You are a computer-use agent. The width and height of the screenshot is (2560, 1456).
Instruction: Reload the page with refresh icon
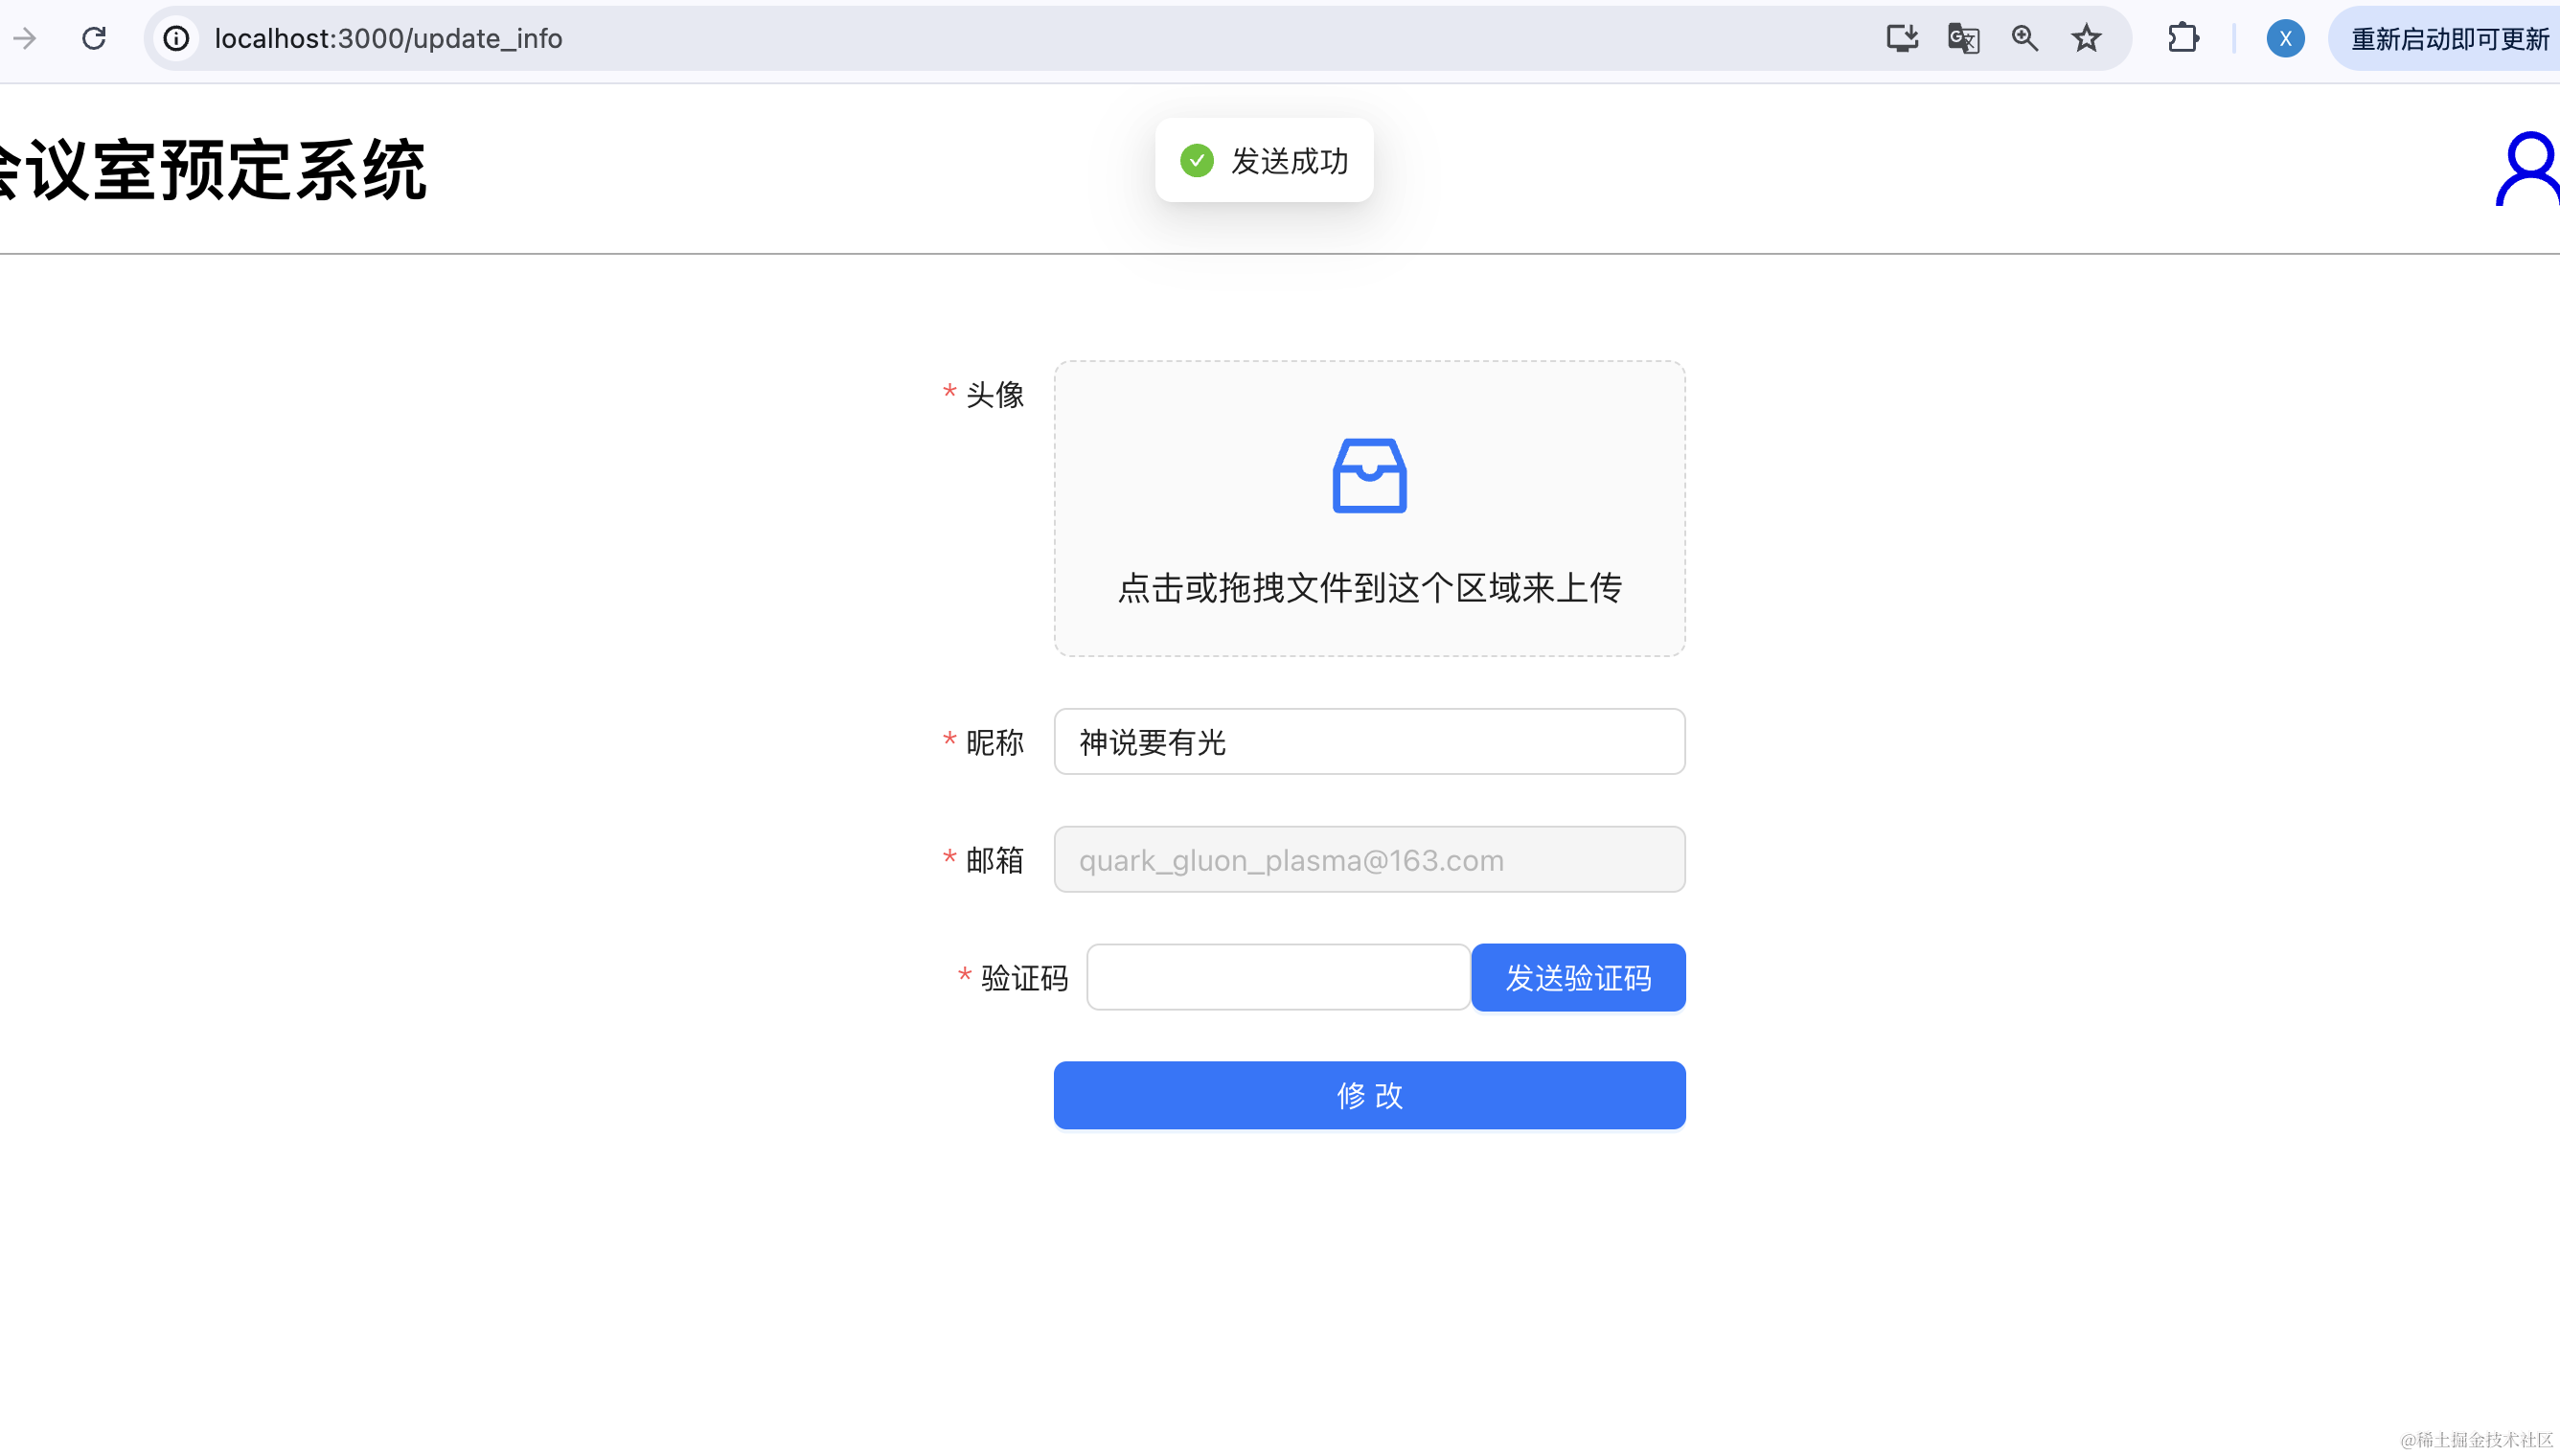point(94,38)
